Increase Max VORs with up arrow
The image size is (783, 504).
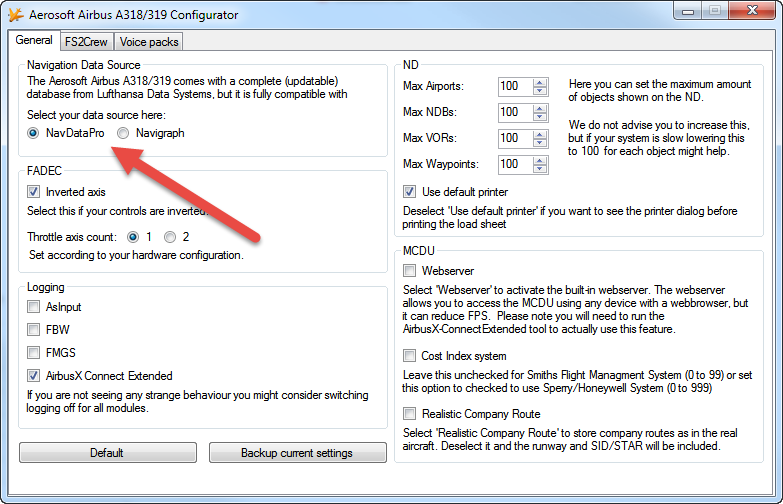pos(540,134)
